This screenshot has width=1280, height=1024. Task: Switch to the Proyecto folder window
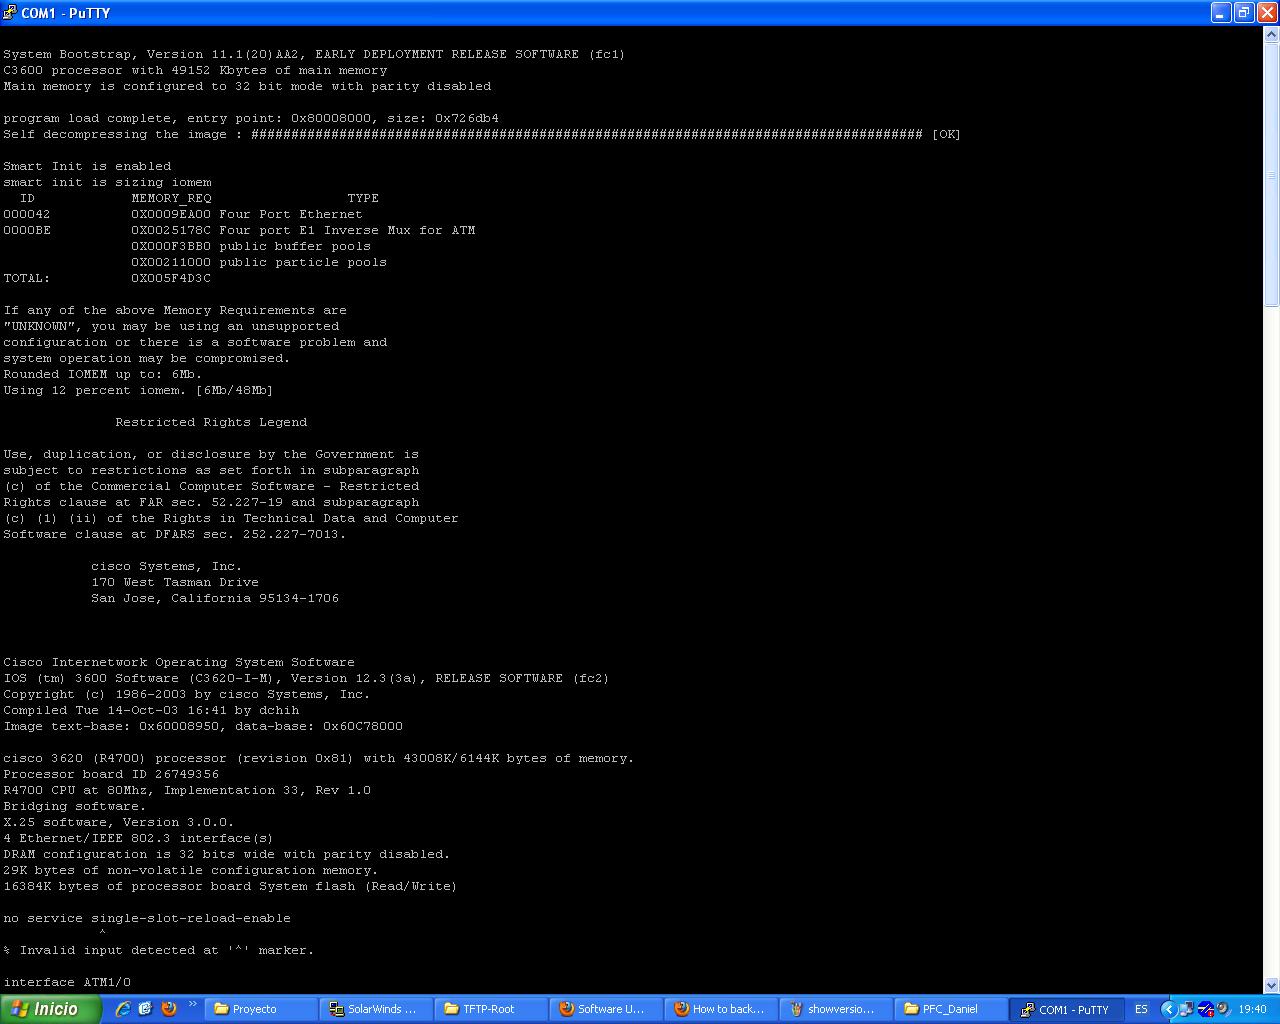click(261, 1009)
